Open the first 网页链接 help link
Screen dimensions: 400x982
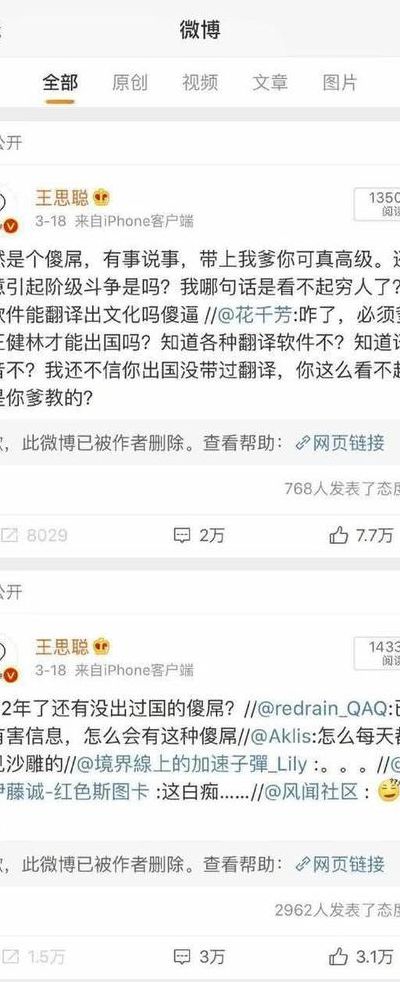(340, 443)
